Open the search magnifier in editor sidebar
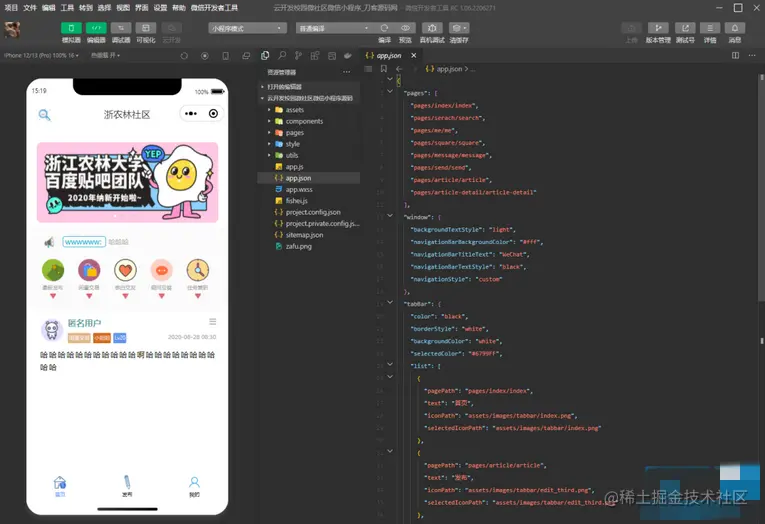The image size is (765, 524). pos(282,56)
